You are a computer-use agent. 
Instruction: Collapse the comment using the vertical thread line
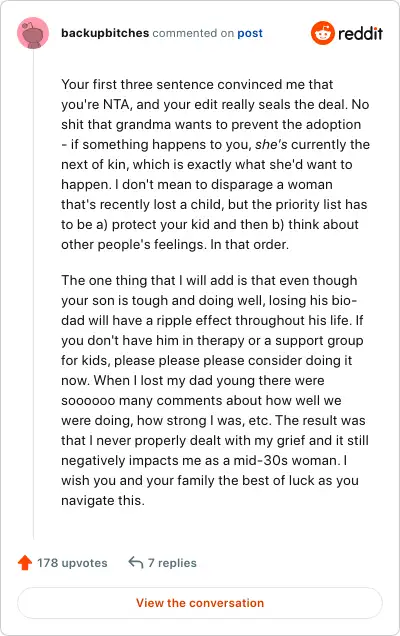pos(33,294)
